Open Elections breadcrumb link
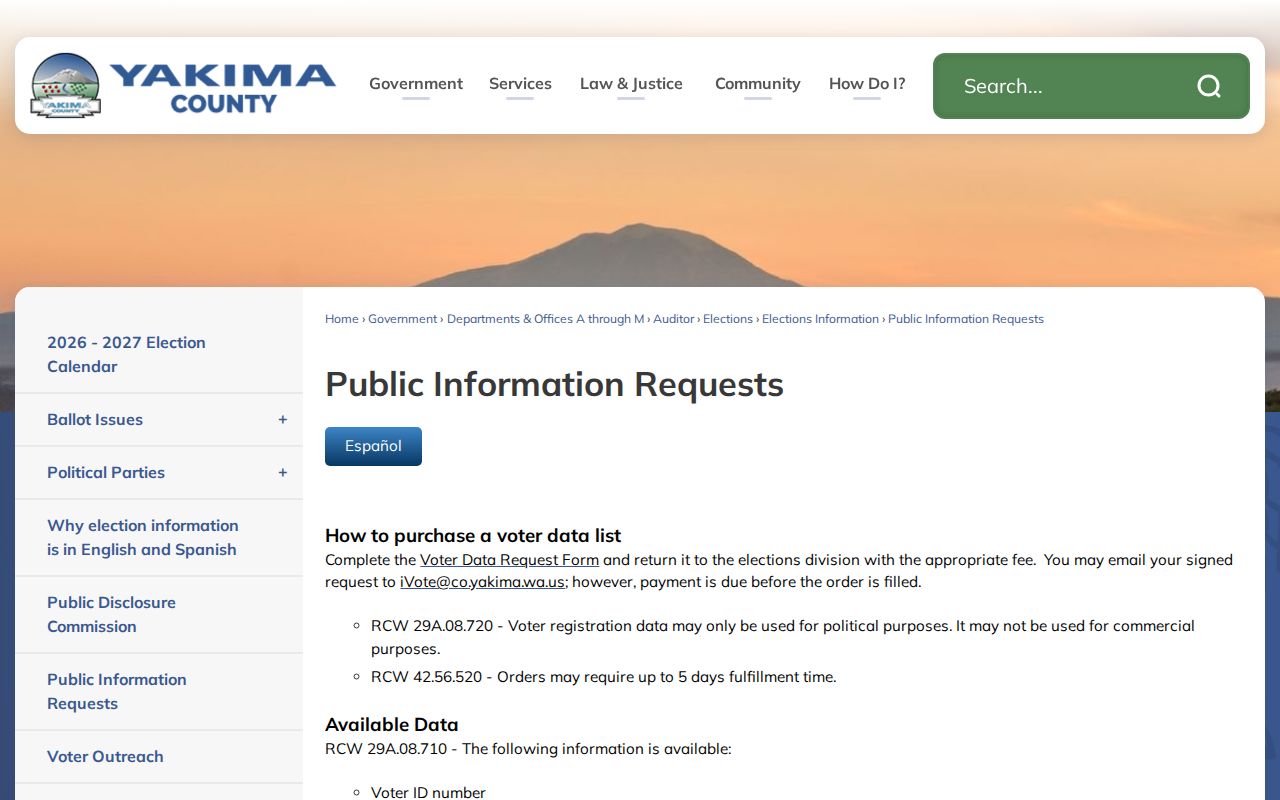1280x800 pixels. pos(728,319)
